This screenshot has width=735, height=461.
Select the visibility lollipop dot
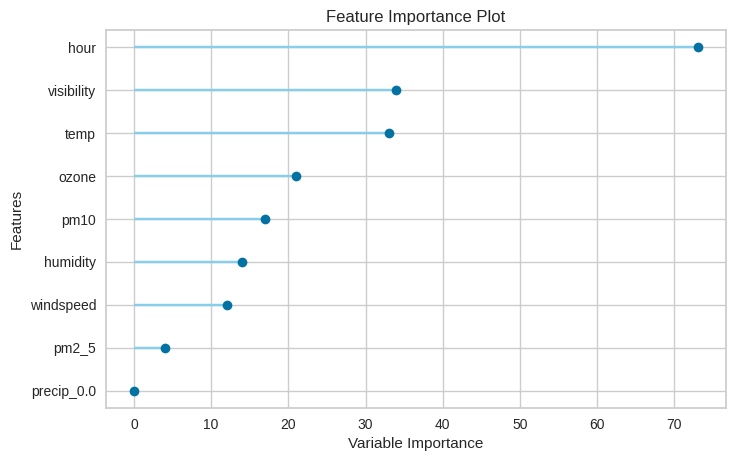point(396,90)
